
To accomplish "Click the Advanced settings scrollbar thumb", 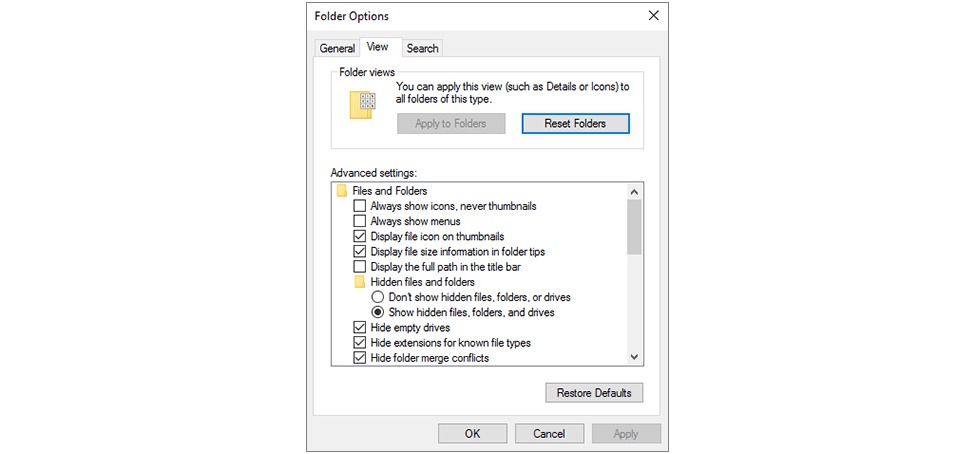I will [x=634, y=226].
